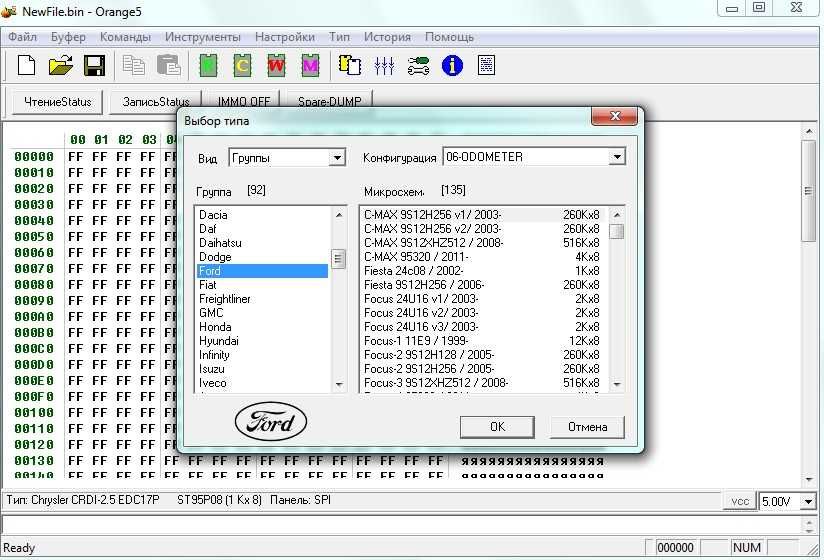Select the highlighted Ford group
This screenshot has height=560, width=824.
pyautogui.click(x=262, y=271)
